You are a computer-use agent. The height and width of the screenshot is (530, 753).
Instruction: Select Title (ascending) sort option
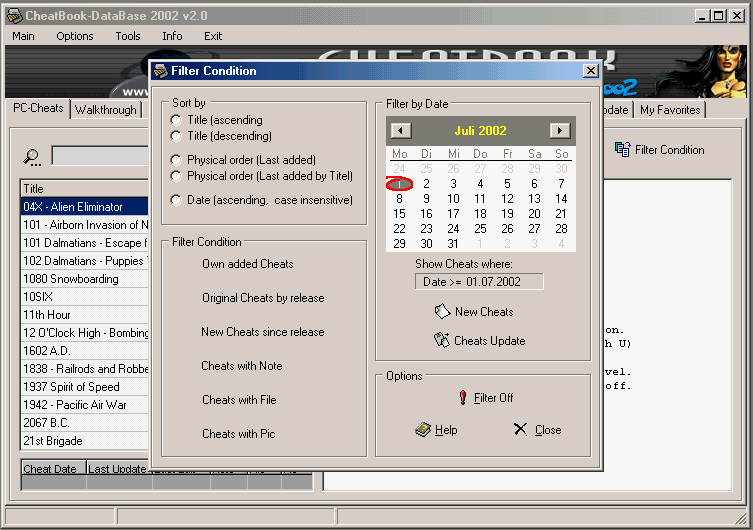[x=176, y=120]
